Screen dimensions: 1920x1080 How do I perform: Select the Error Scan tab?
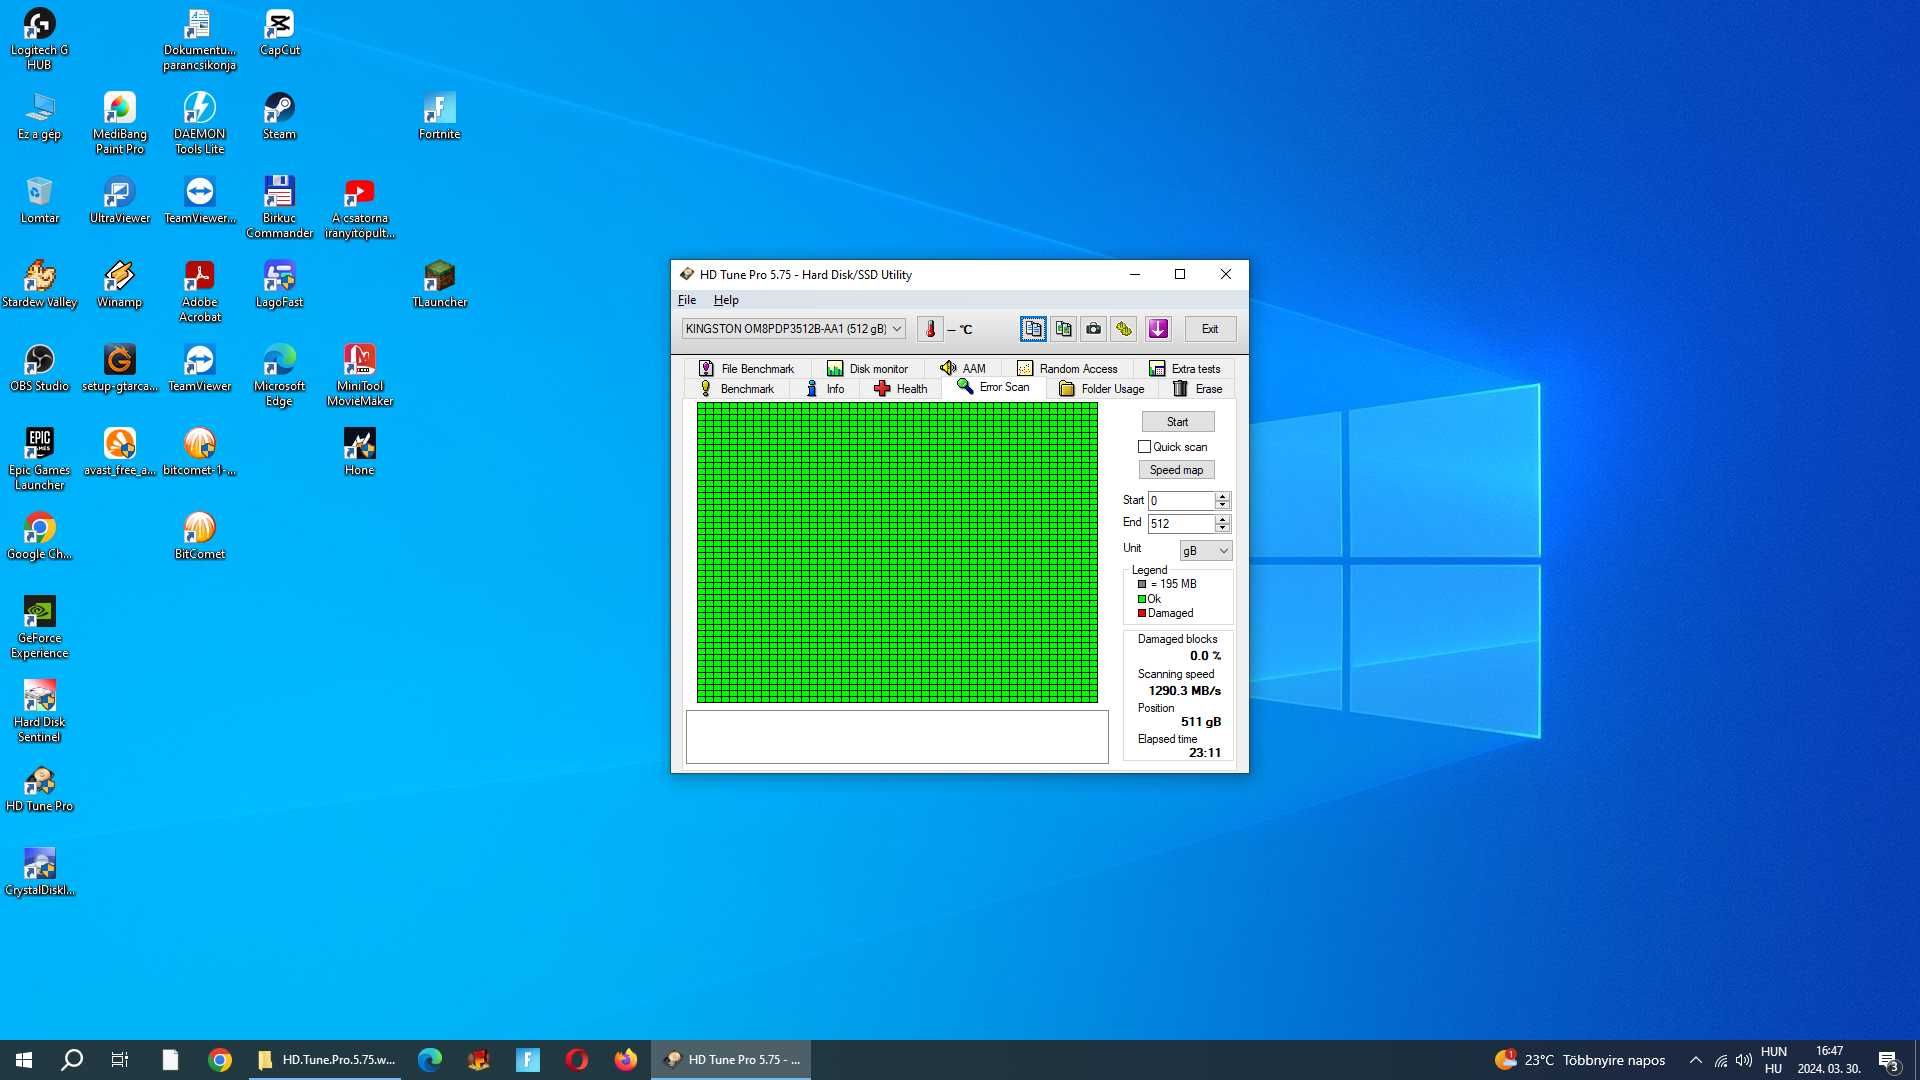click(993, 387)
